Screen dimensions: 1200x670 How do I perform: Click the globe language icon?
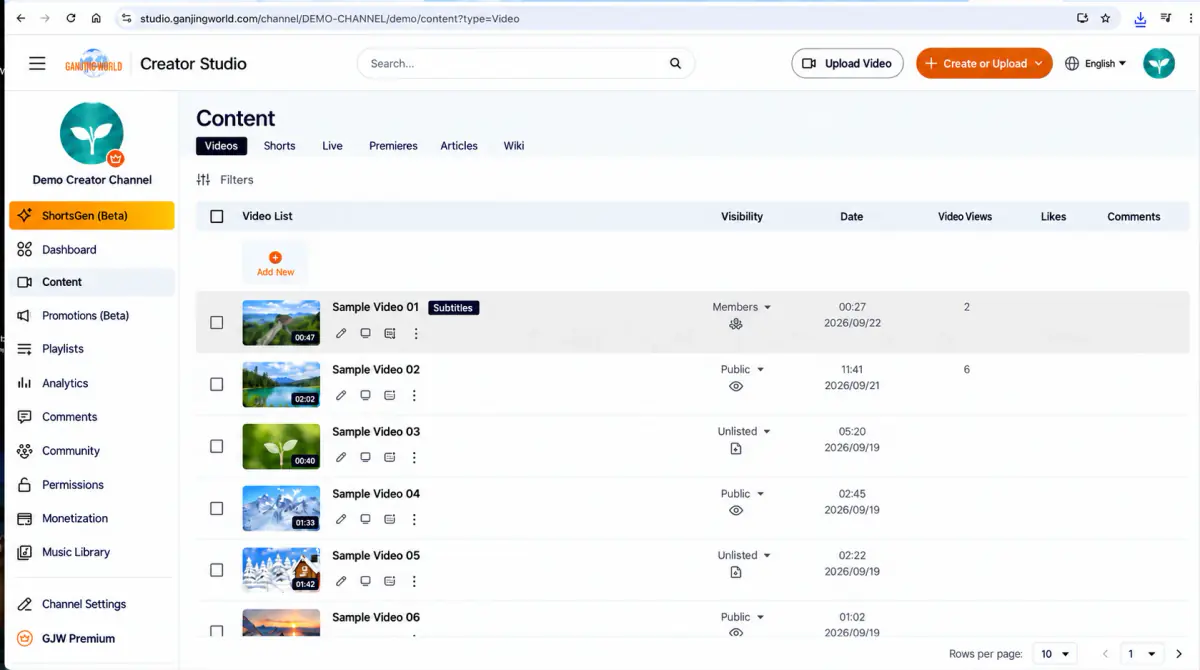point(1072,63)
